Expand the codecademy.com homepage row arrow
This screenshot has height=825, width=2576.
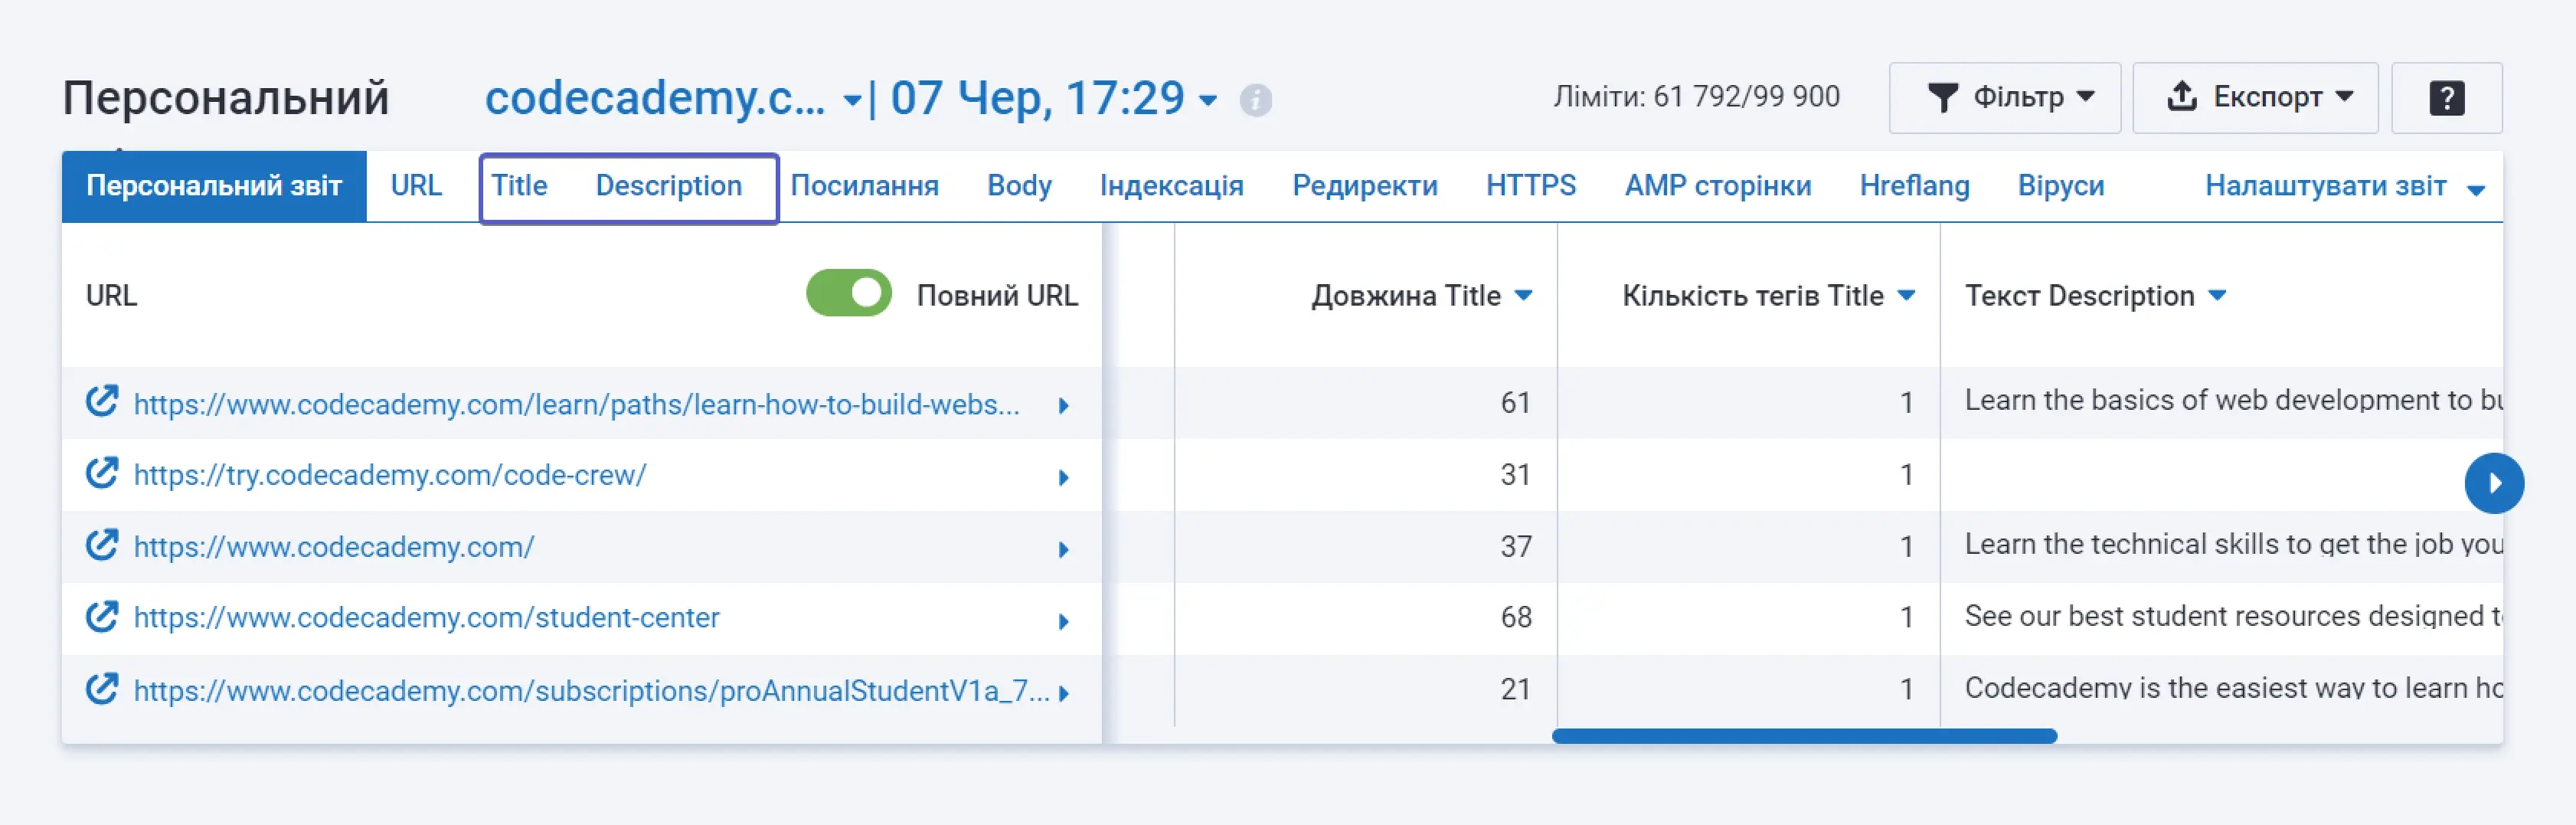[1064, 549]
